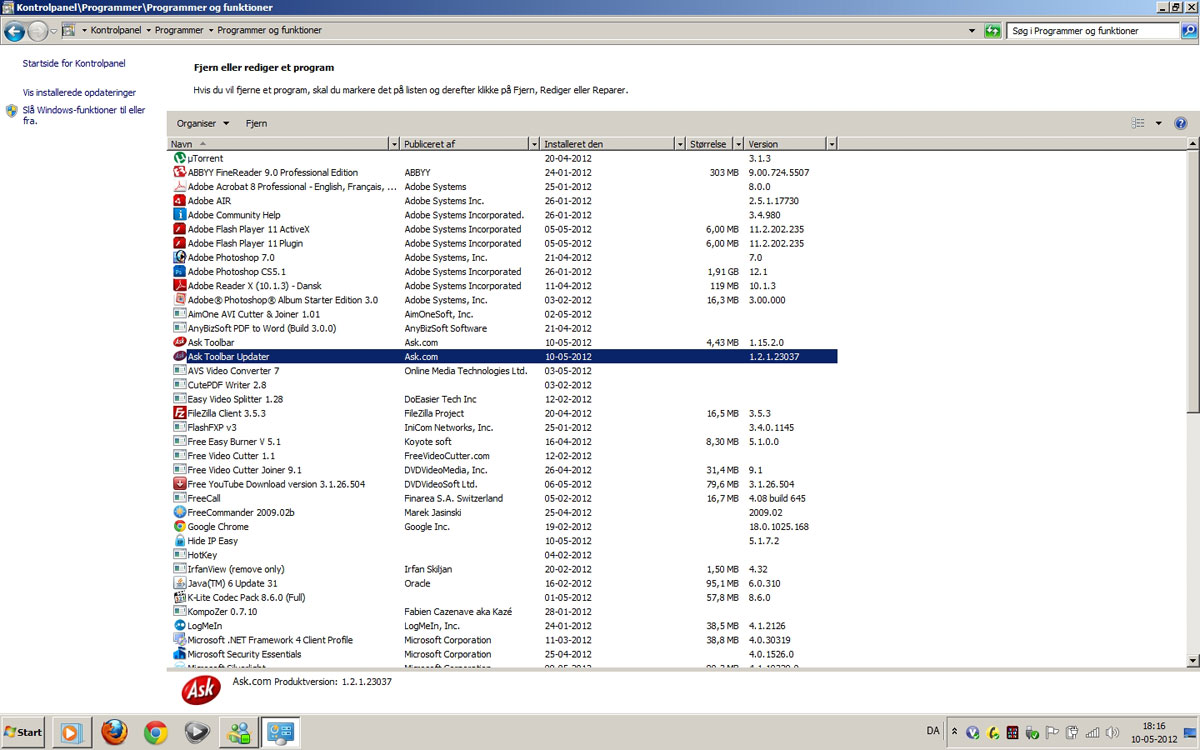Open Vis installerede opdateringer link
Viewport: 1200px width, 750px height.
click(79, 92)
